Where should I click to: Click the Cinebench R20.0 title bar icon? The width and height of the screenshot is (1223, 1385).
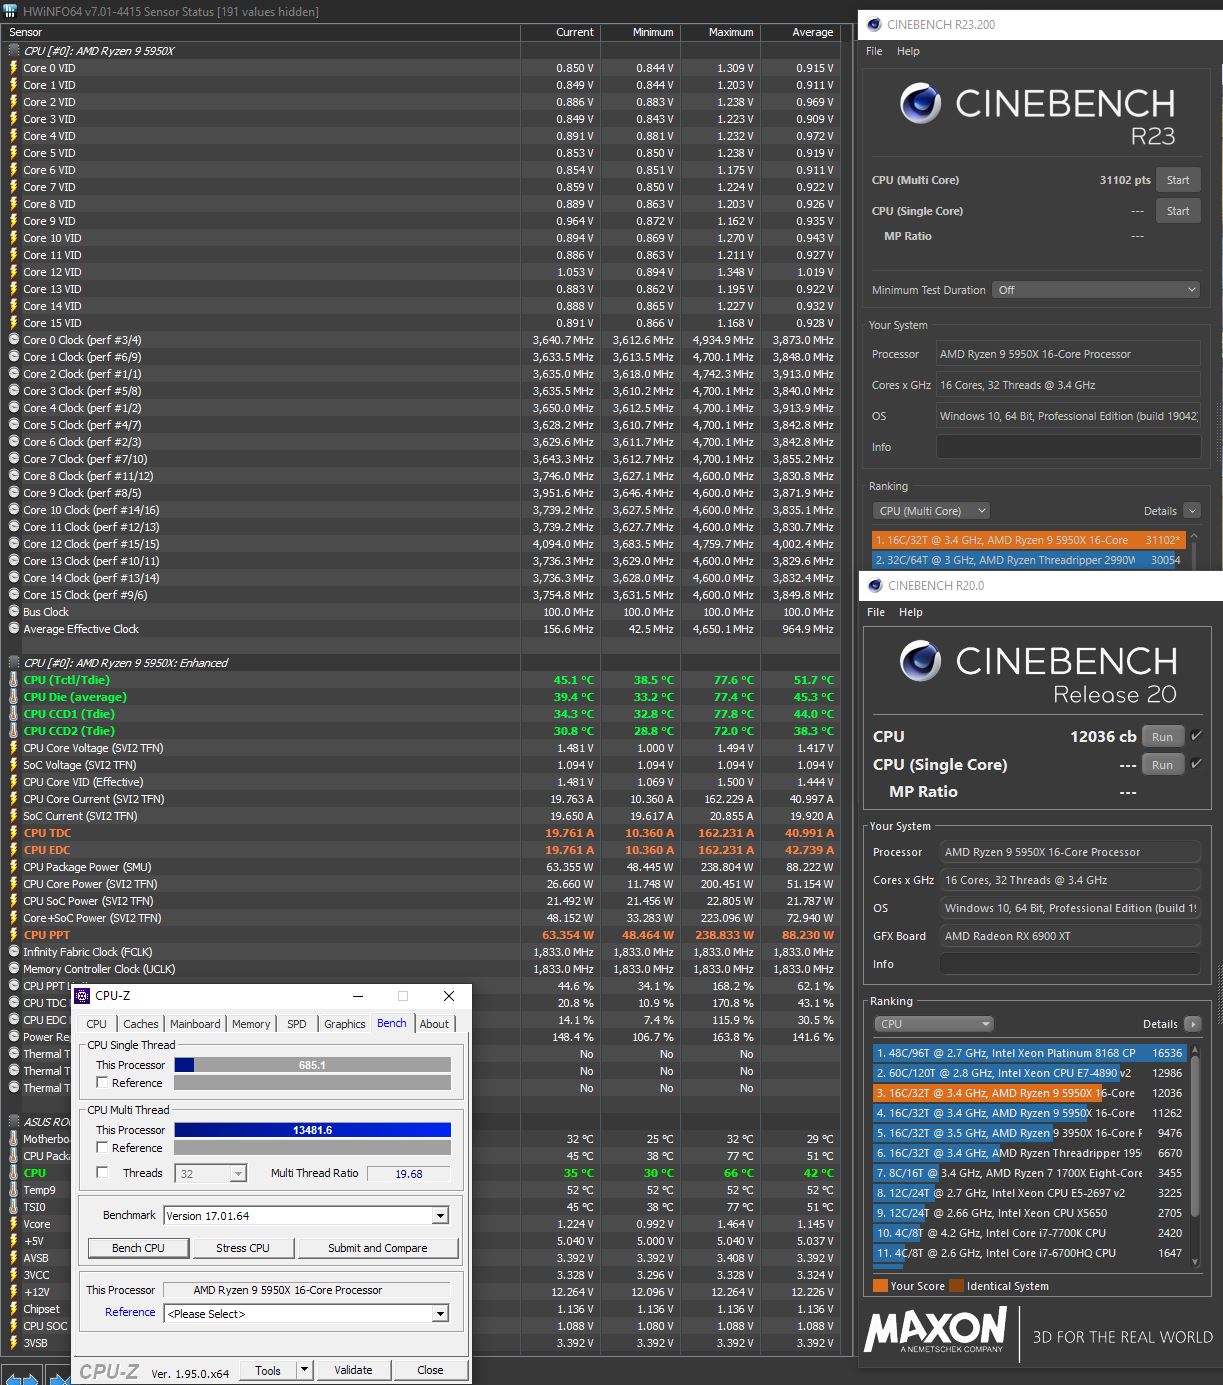tap(875, 586)
